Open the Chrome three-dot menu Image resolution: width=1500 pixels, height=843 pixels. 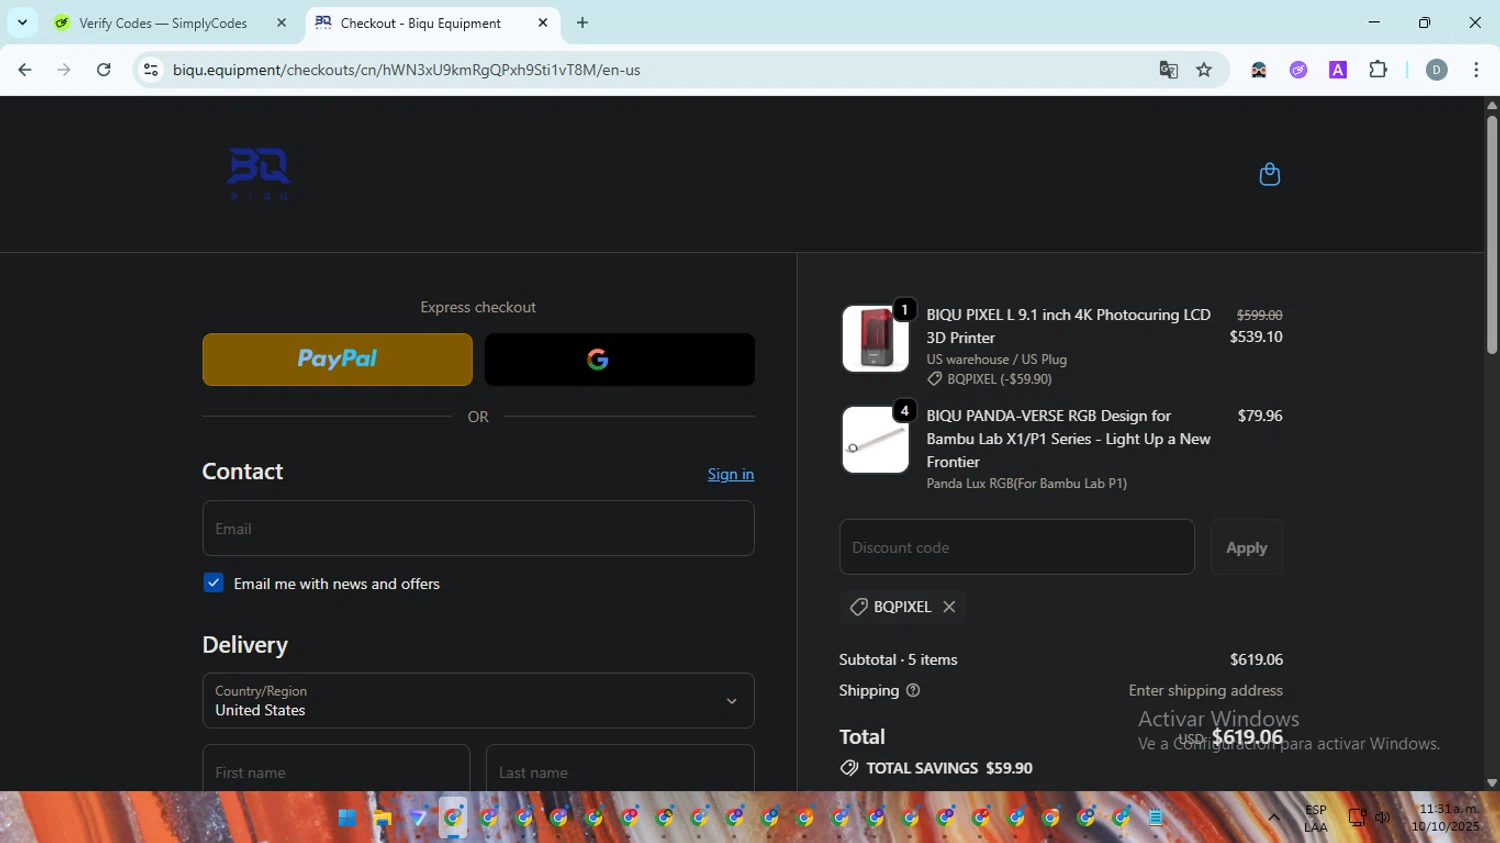click(x=1476, y=70)
